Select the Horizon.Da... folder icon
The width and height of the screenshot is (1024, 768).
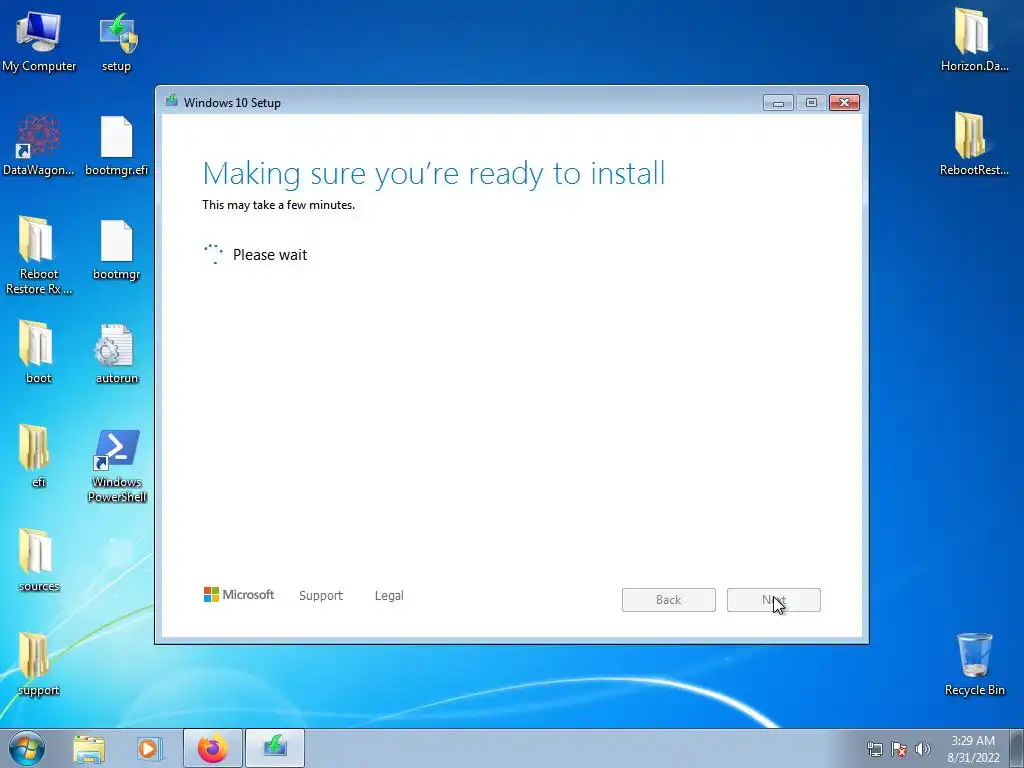pos(974,39)
